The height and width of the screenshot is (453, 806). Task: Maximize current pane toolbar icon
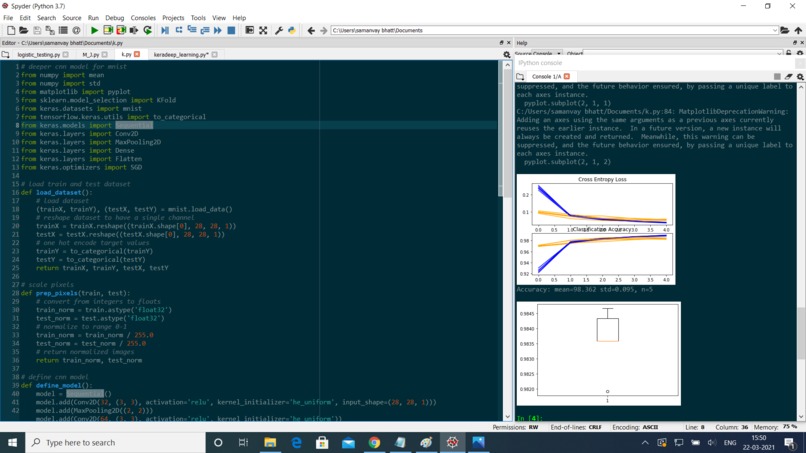pos(249,30)
